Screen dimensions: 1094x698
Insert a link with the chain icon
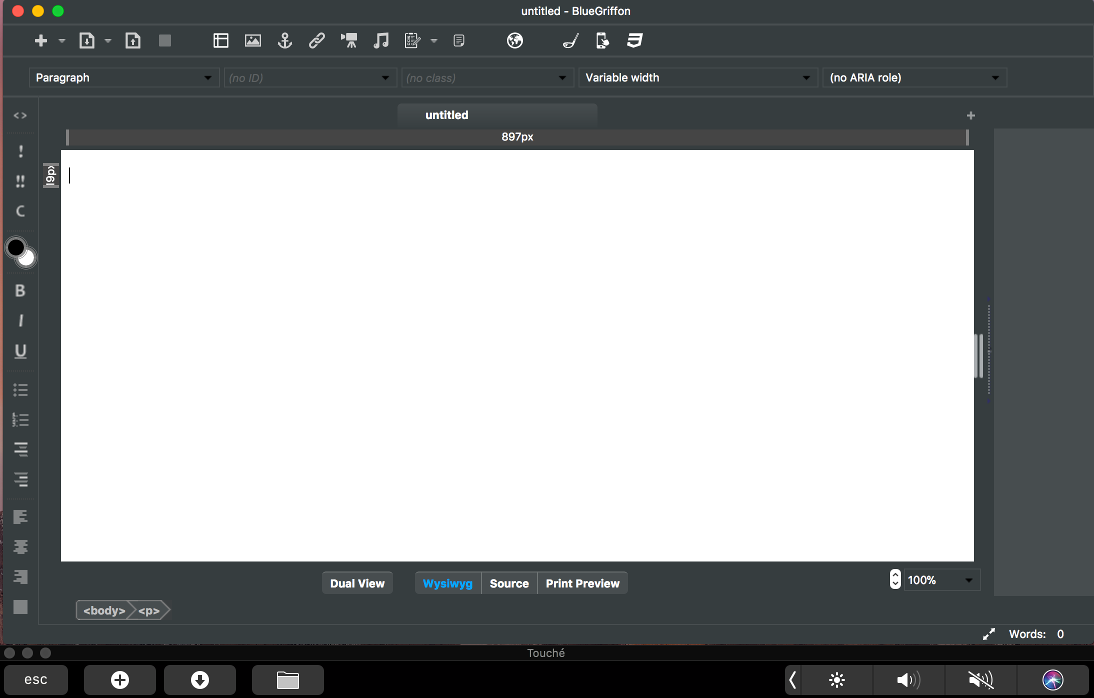pos(317,40)
